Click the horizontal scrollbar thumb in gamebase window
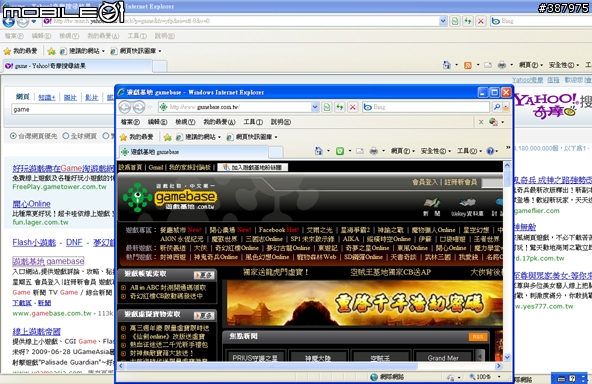The height and width of the screenshot is (384, 592). [x=271, y=366]
